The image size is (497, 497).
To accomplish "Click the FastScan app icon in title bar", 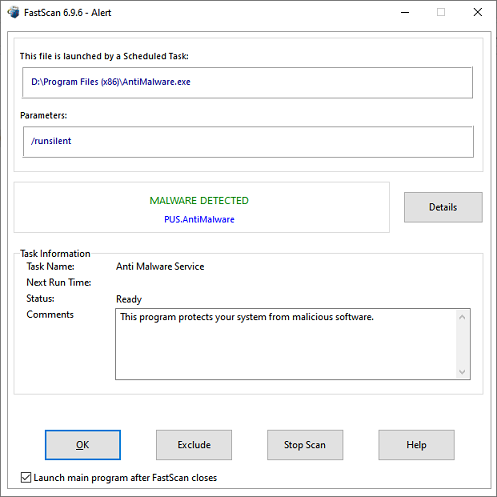I will [x=13, y=12].
